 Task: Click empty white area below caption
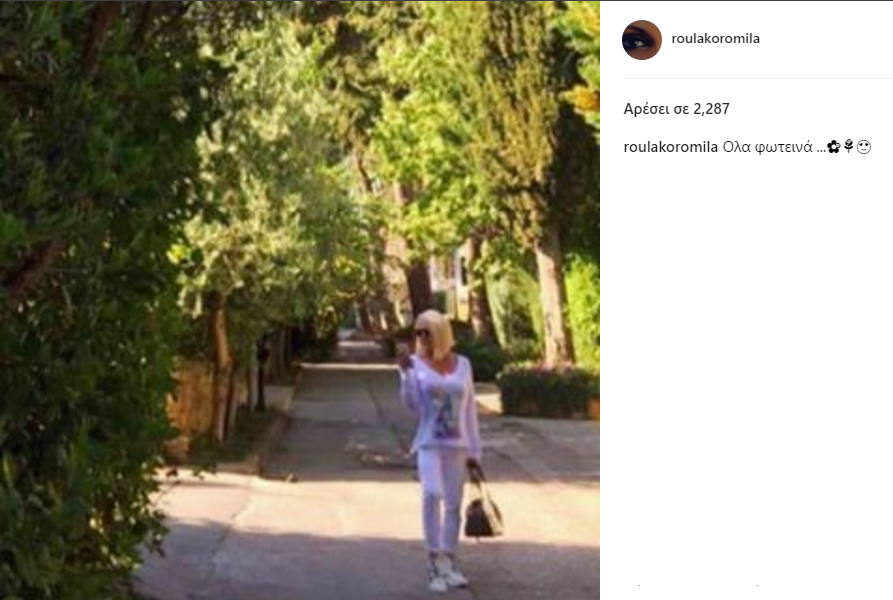click(757, 370)
